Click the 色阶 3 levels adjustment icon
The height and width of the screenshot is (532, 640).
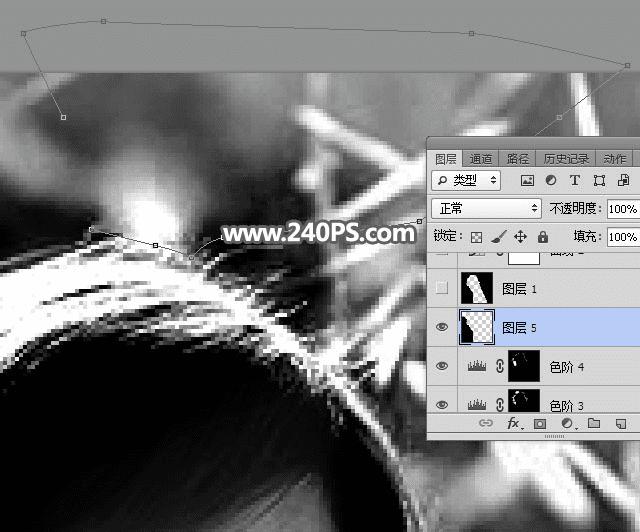coord(477,404)
